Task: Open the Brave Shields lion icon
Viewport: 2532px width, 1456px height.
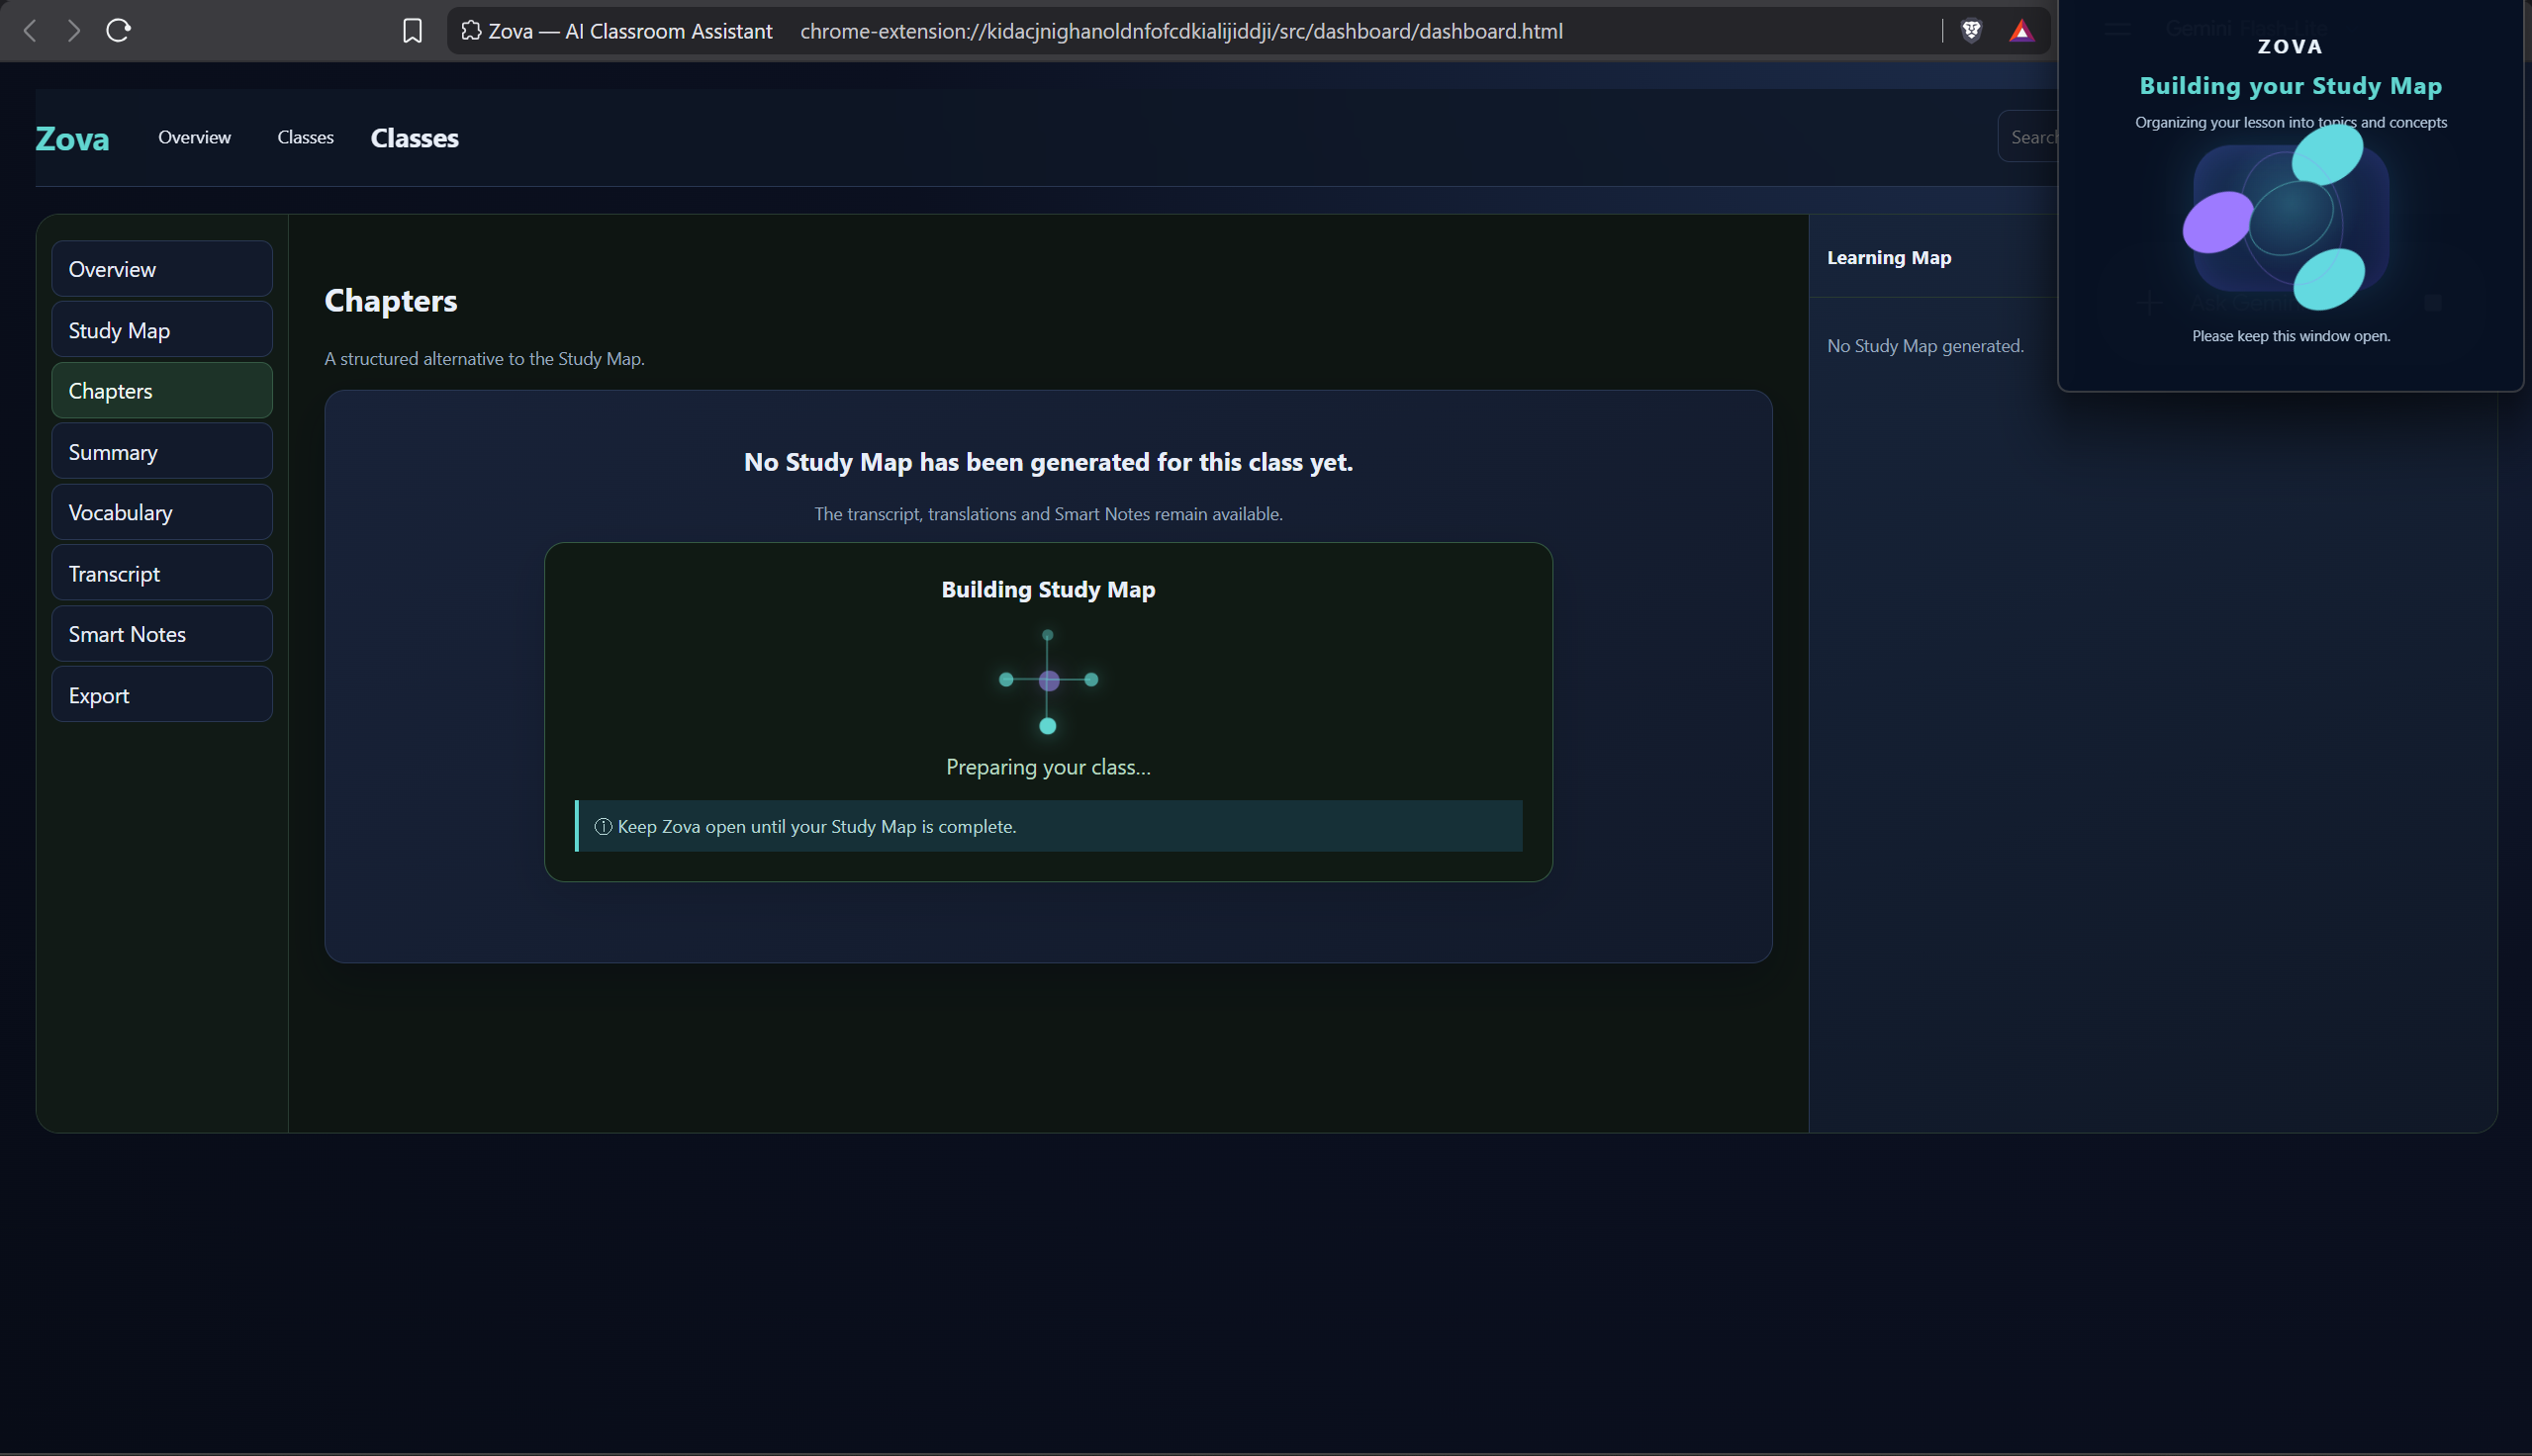Action: pyautogui.click(x=1971, y=31)
